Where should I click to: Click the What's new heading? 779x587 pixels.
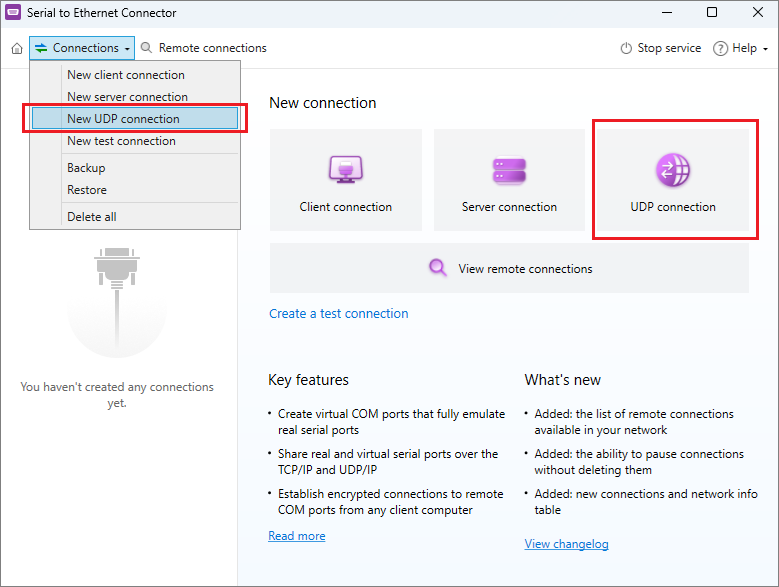tap(563, 380)
